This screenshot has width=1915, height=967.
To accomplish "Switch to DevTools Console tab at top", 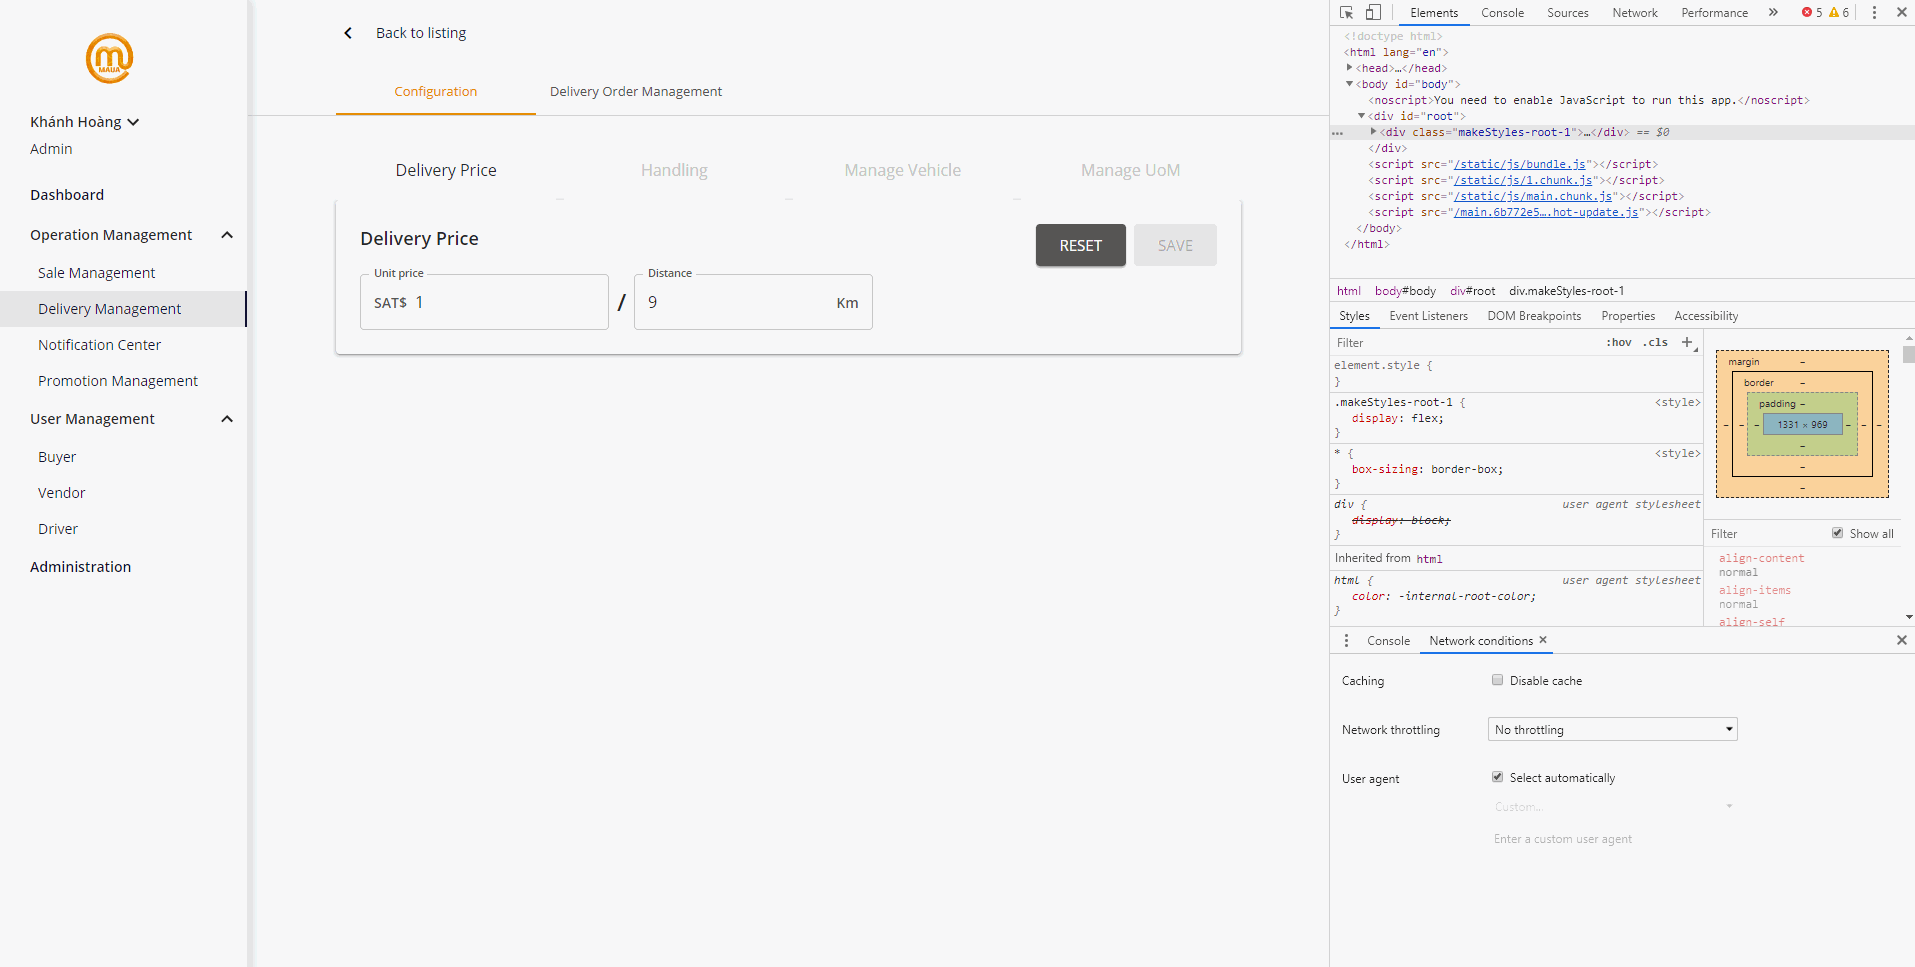I will coord(1503,13).
